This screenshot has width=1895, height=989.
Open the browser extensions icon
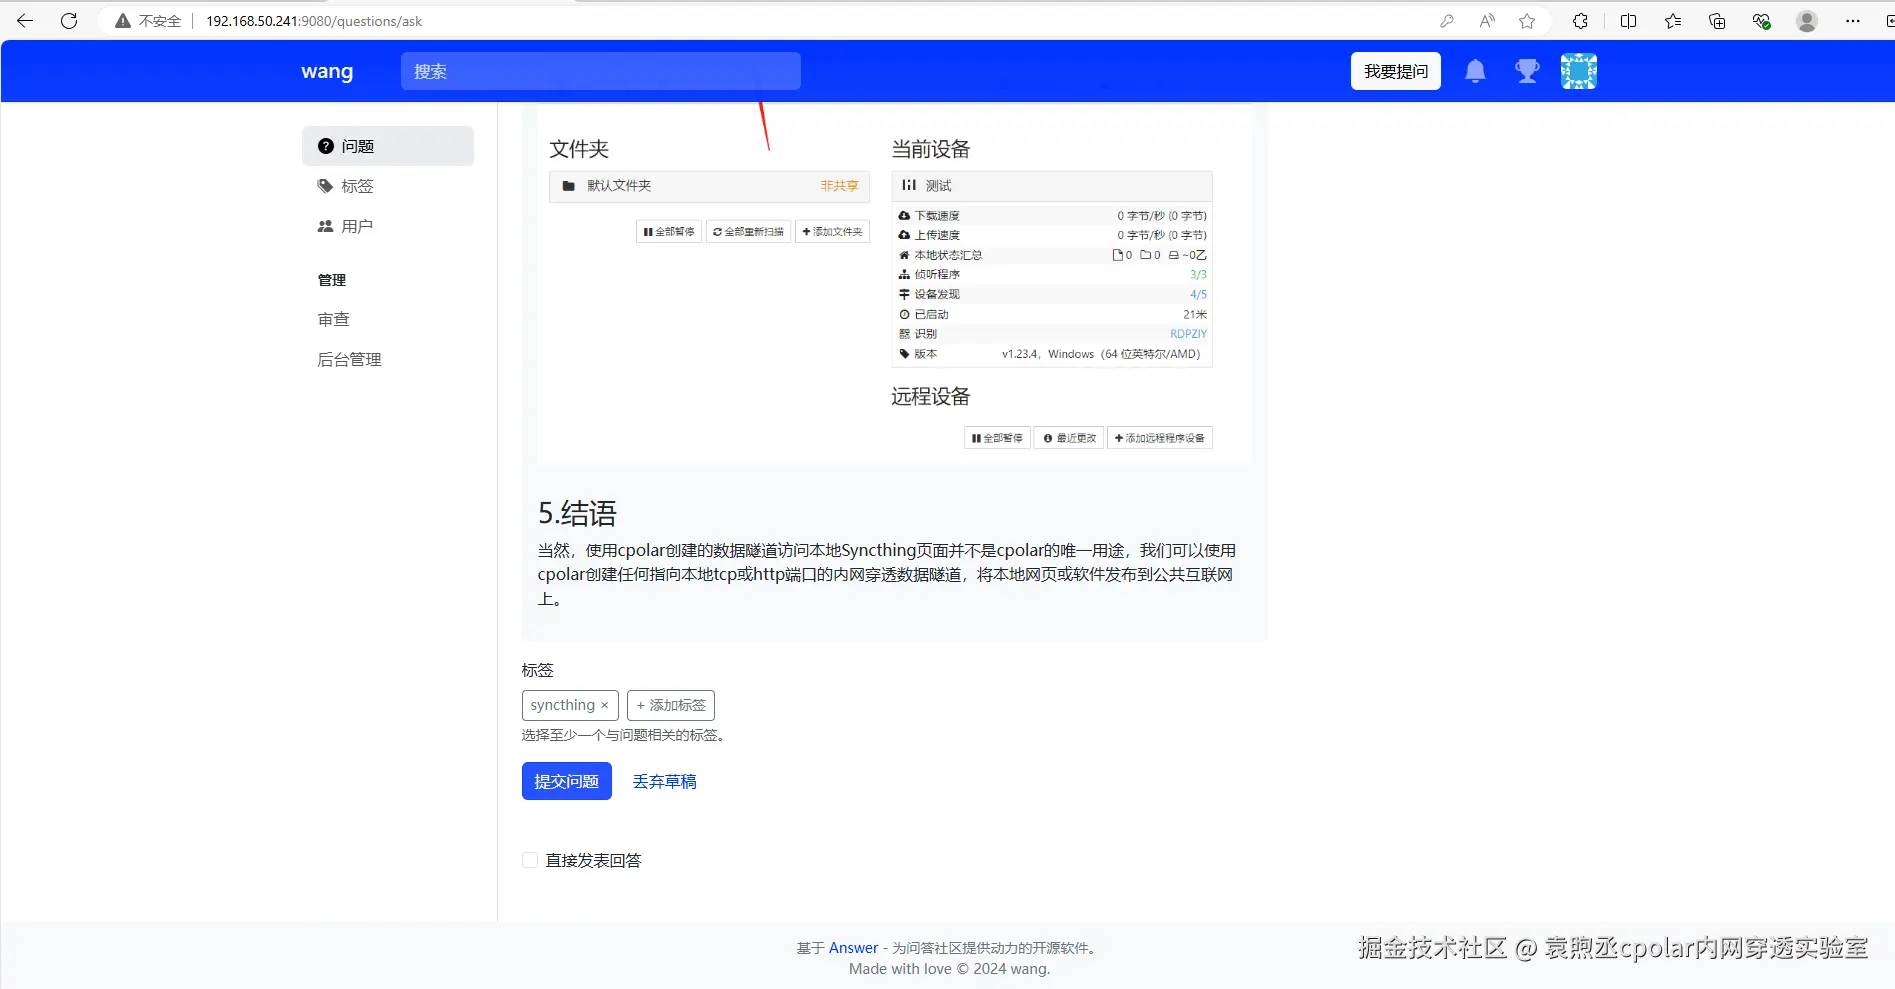pos(1580,20)
